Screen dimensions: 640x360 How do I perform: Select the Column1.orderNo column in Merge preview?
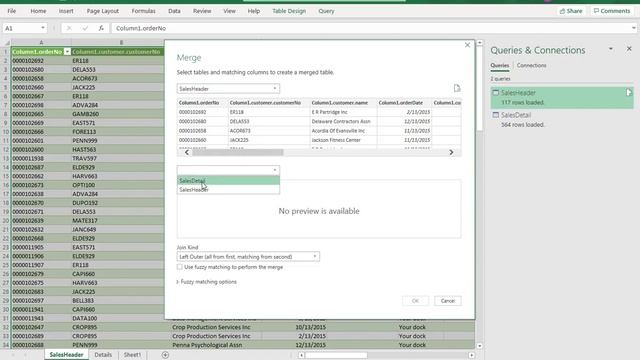(199, 103)
